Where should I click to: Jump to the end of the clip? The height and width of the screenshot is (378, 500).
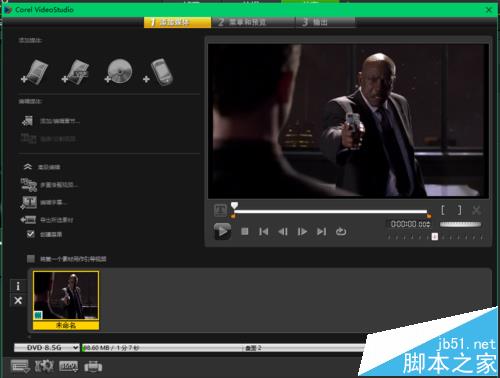[321, 231]
